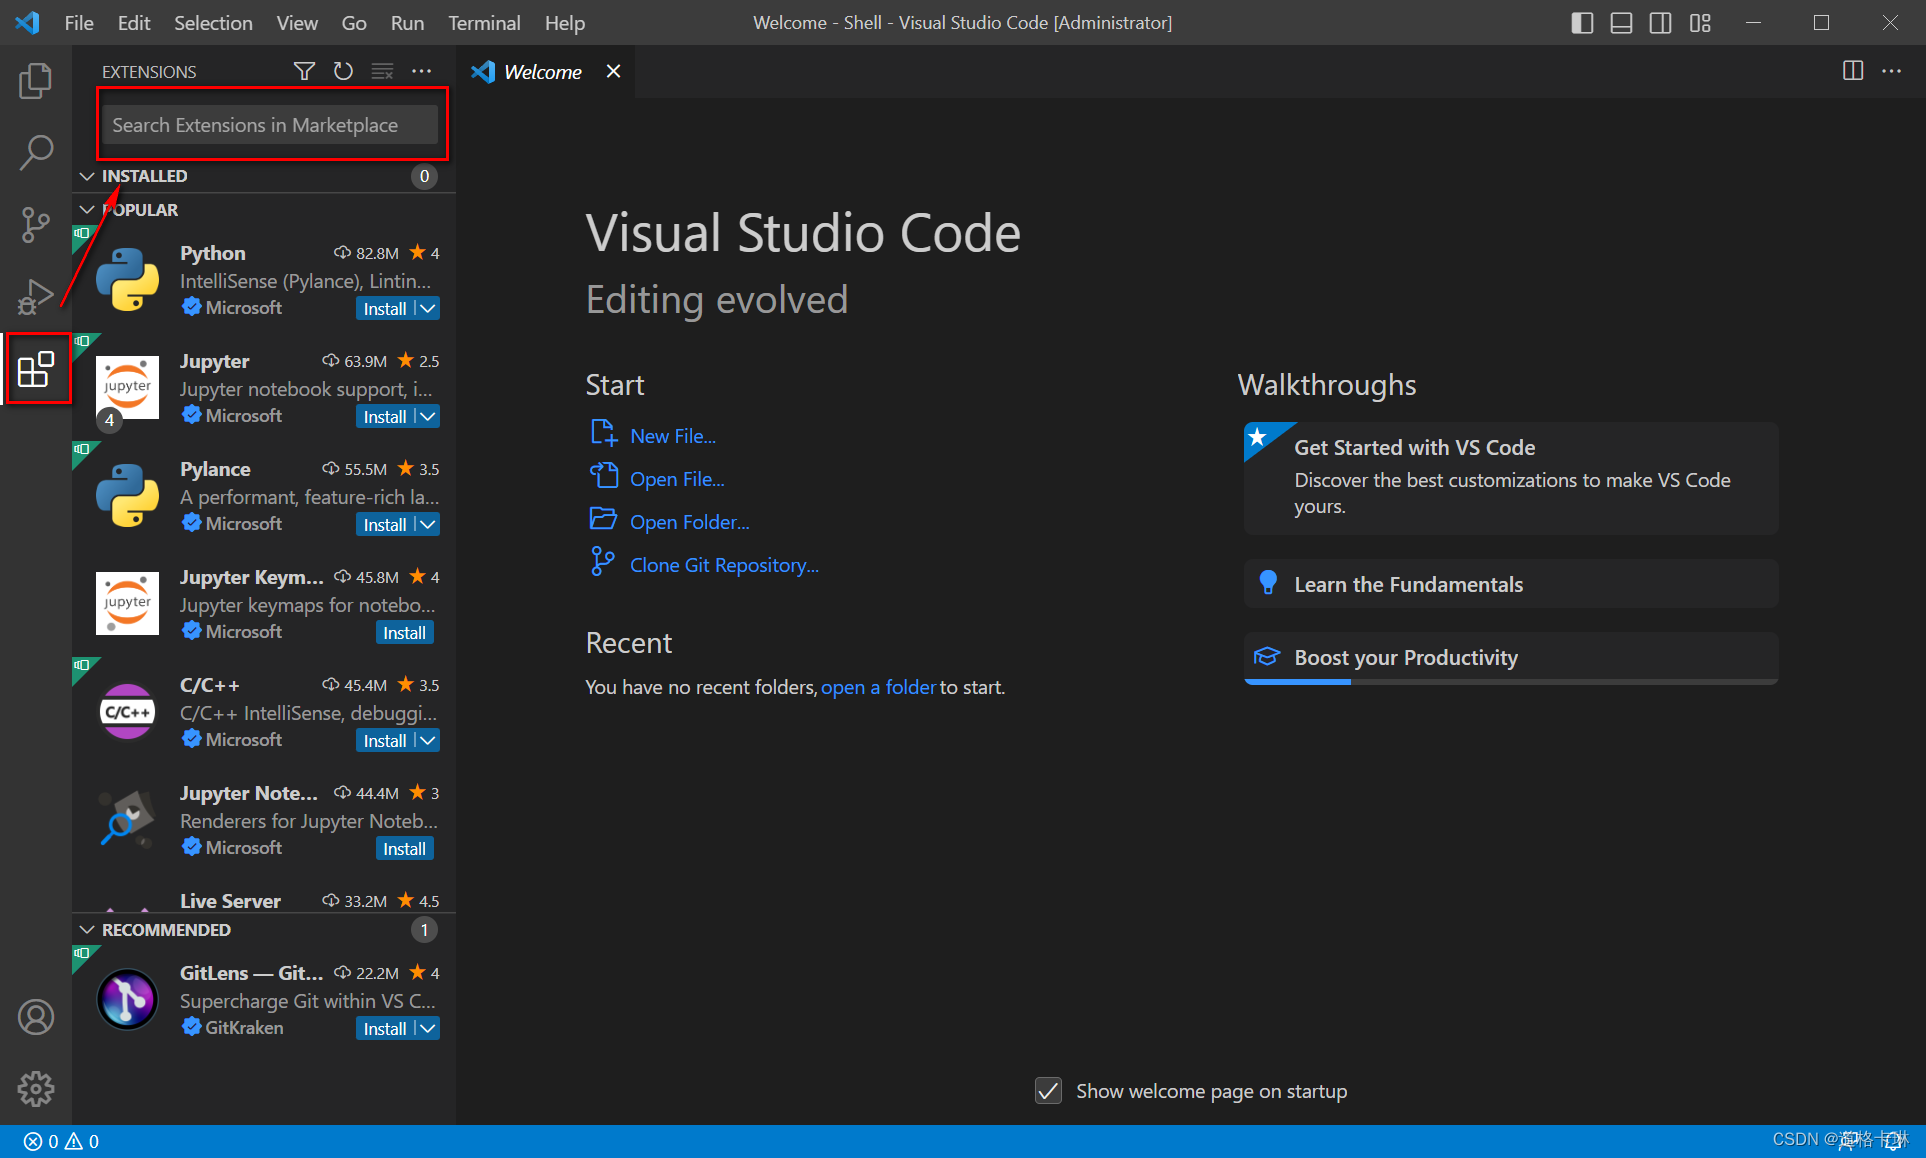Click Clone Git Repository link
Screen dimensions: 1926x1158
(724, 565)
